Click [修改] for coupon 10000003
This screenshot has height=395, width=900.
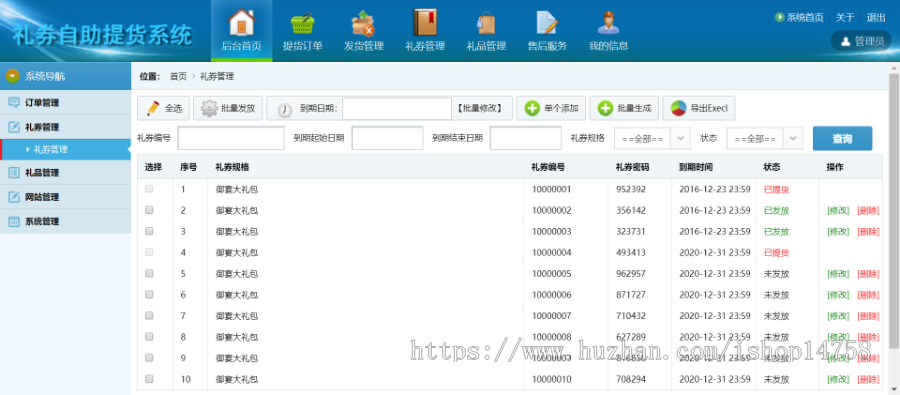tap(838, 231)
